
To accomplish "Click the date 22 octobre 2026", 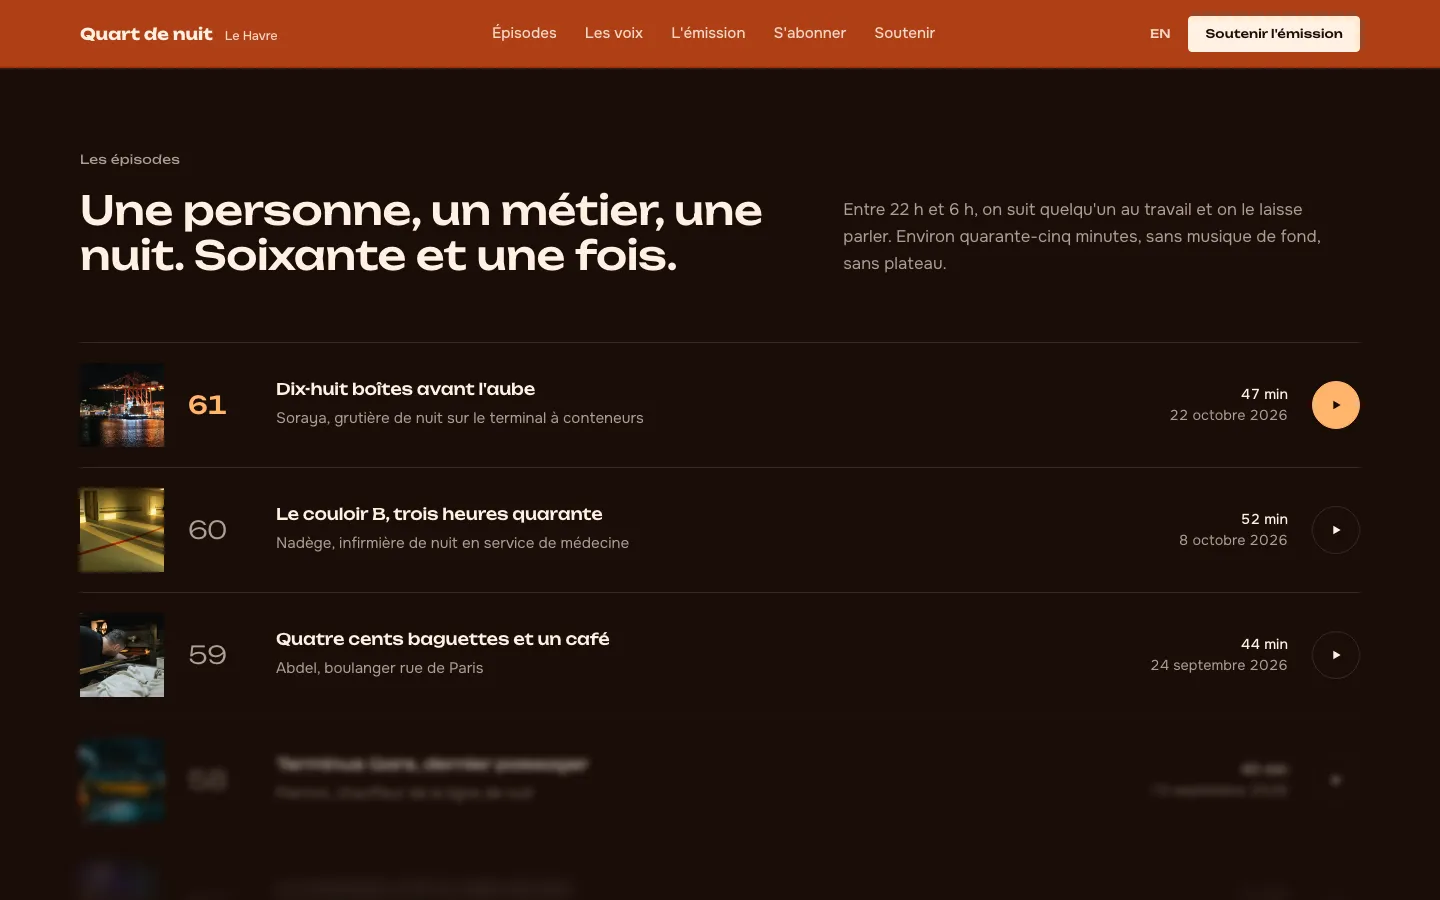I will [1228, 415].
